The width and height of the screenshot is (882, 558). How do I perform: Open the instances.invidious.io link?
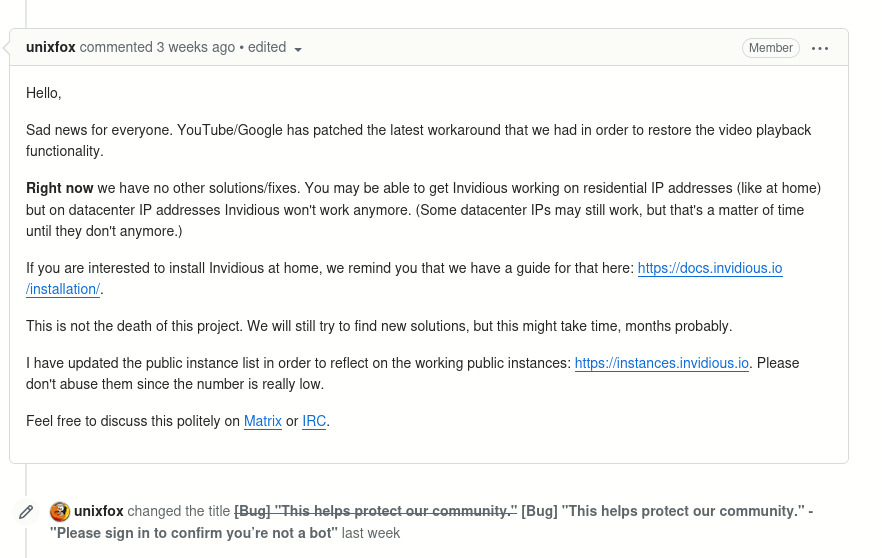pos(661,363)
